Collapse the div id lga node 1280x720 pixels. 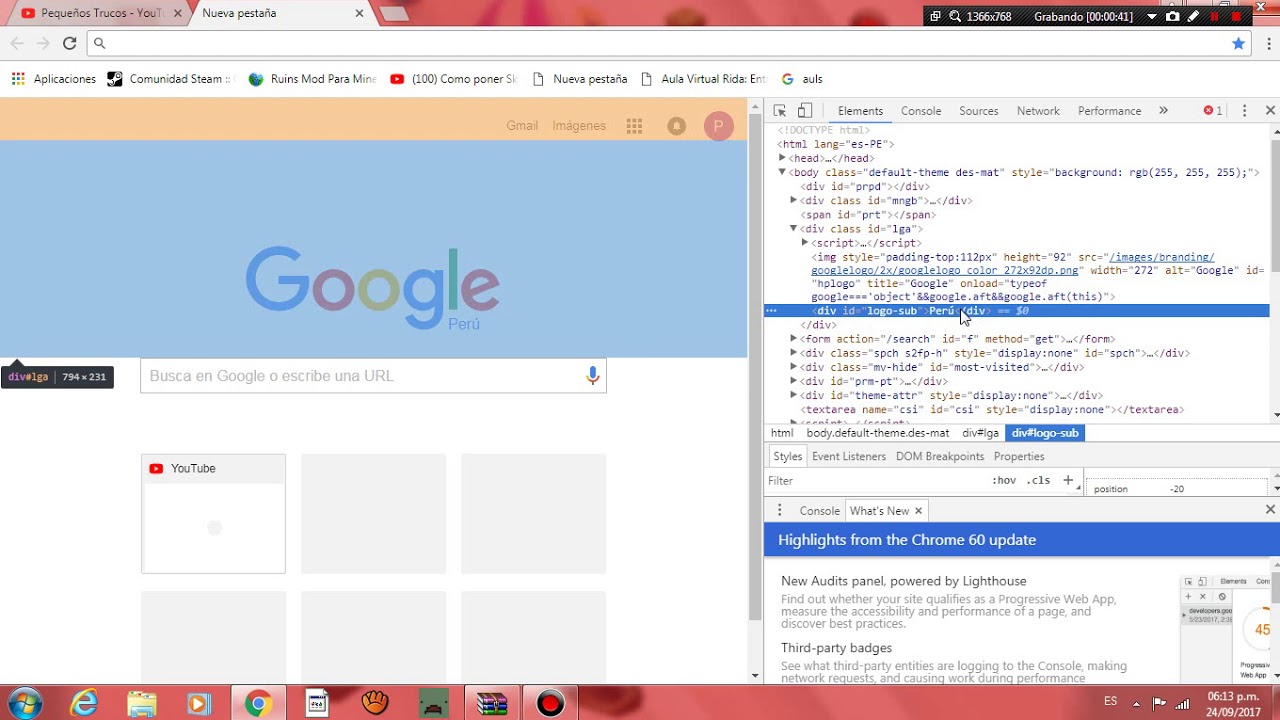point(793,229)
